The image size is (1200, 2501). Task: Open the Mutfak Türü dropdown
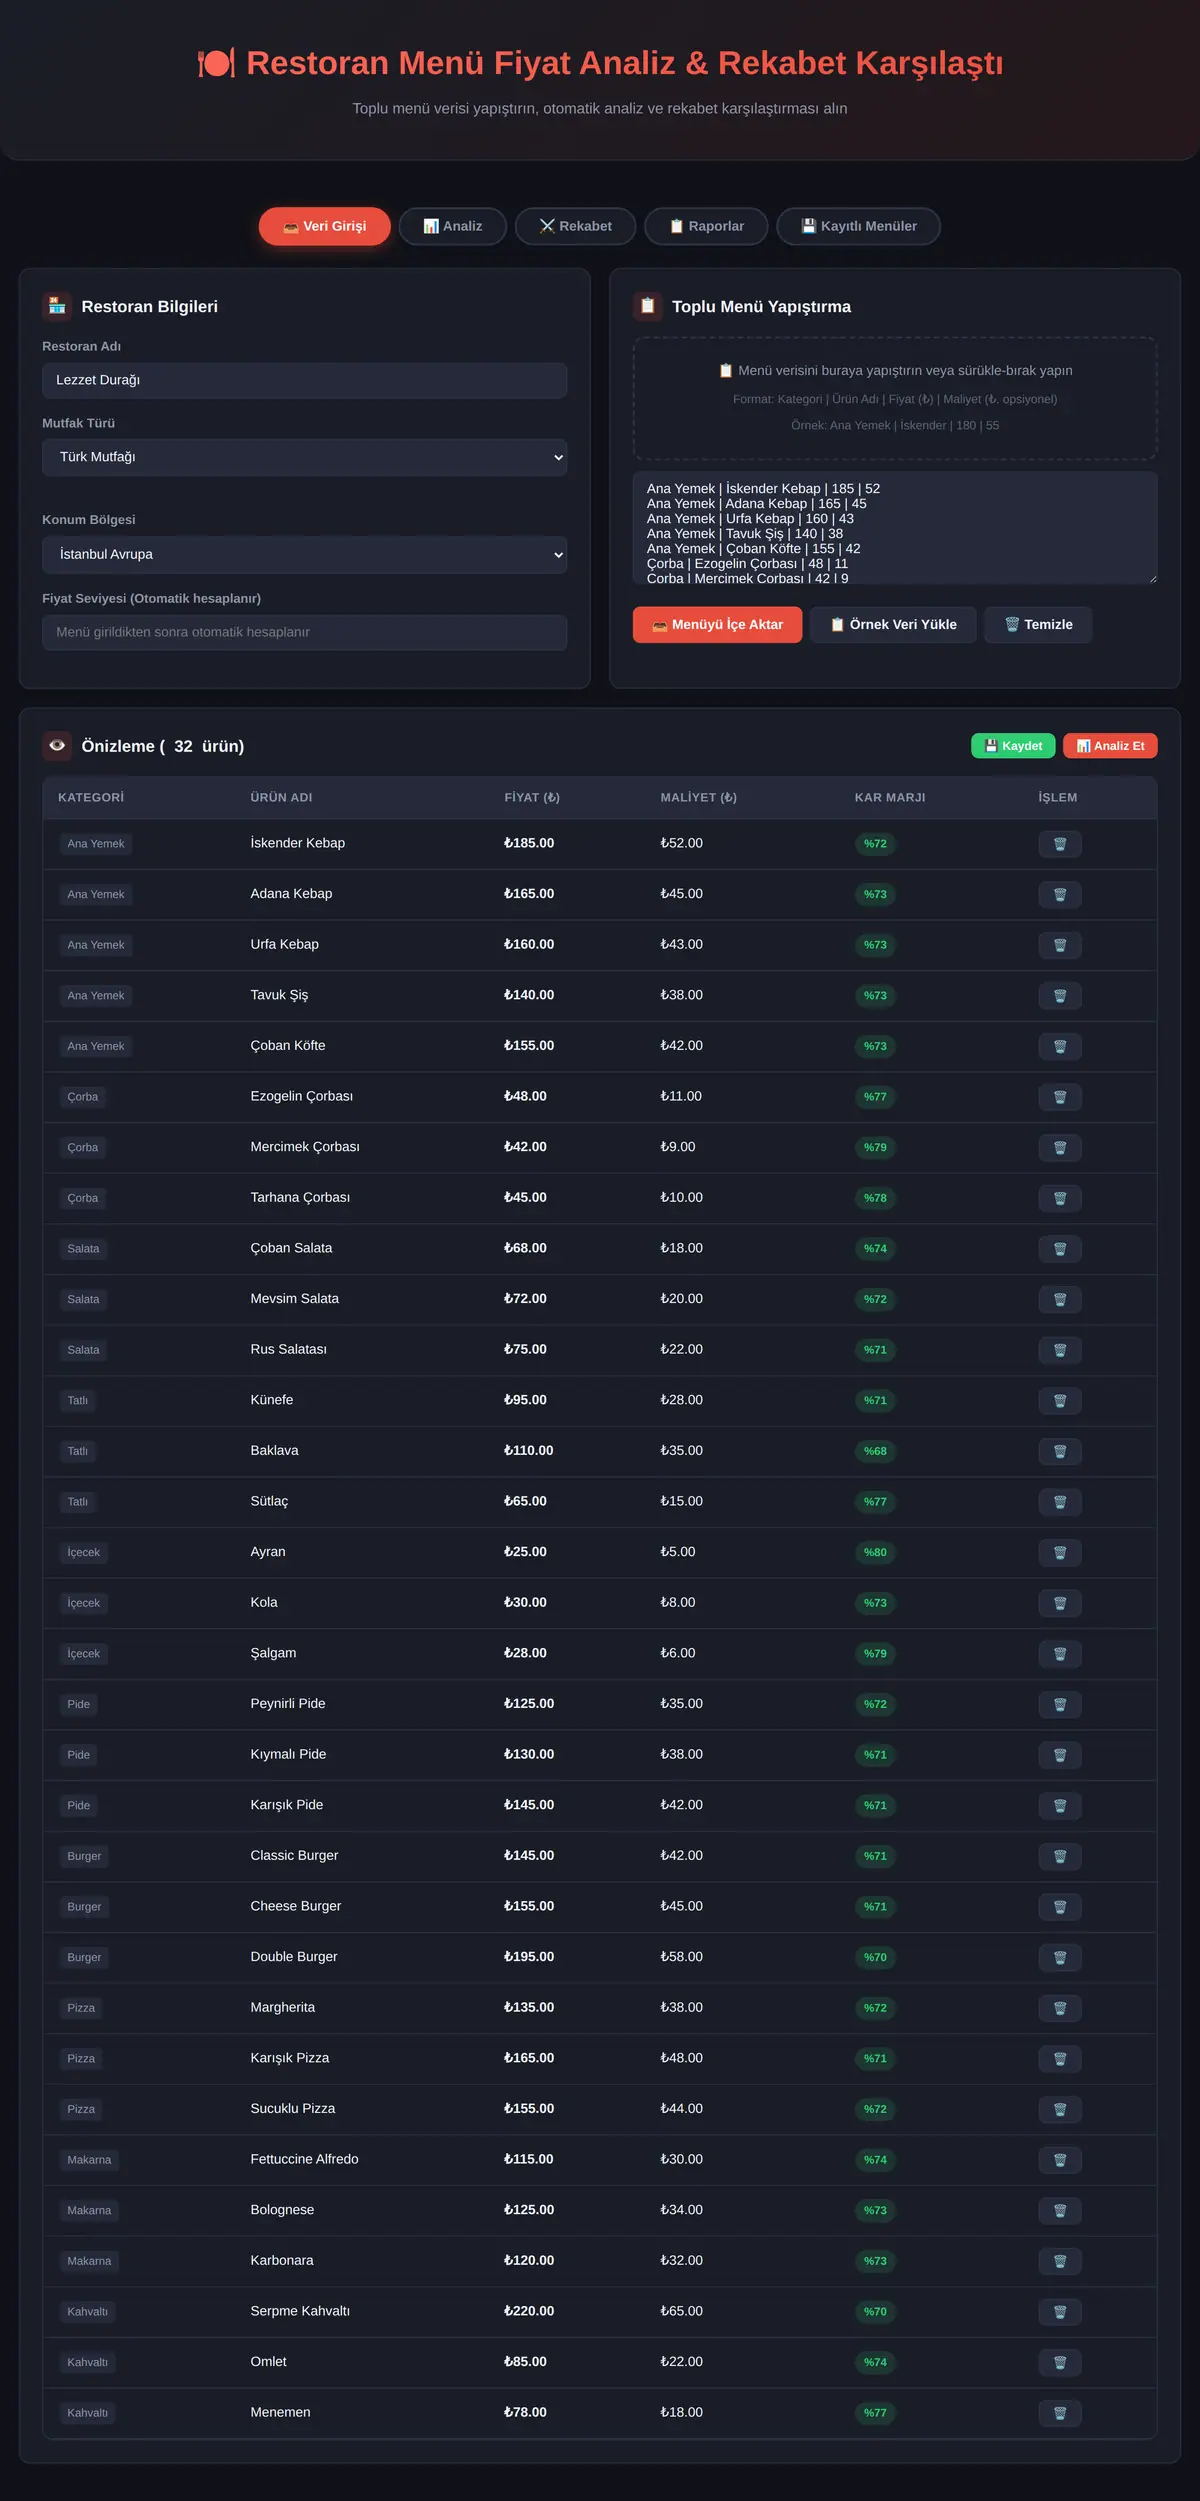click(304, 457)
